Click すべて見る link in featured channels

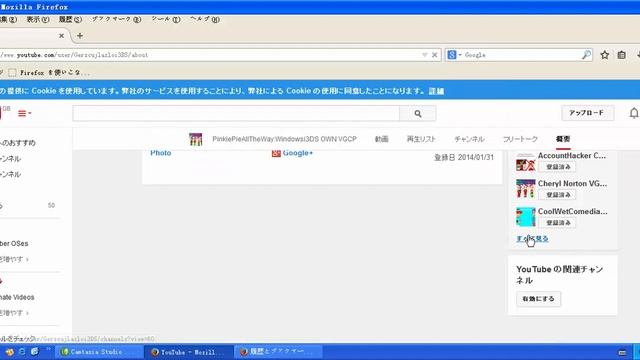[532, 239]
